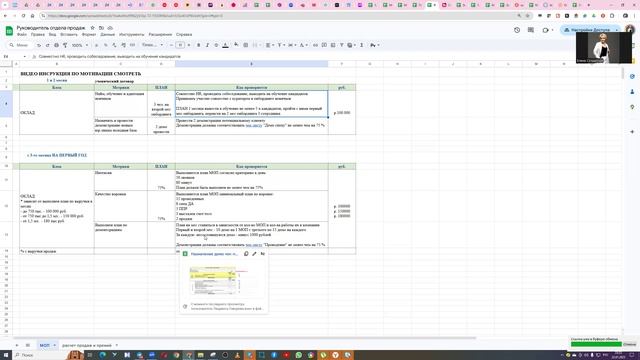Click the Insert comment toolbar icon
This screenshot has width=640, height=360.
pyautogui.click(x=324, y=45)
